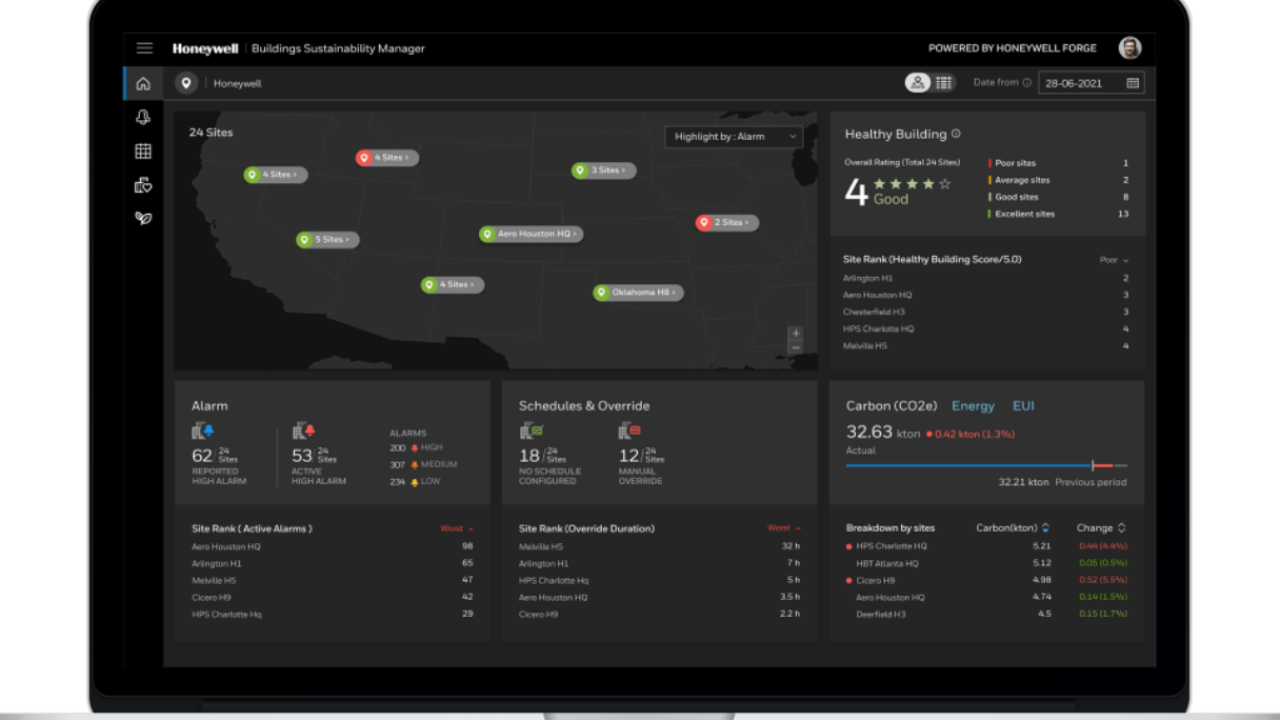Select the Poor sites legend row

(x=1058, y=163)
